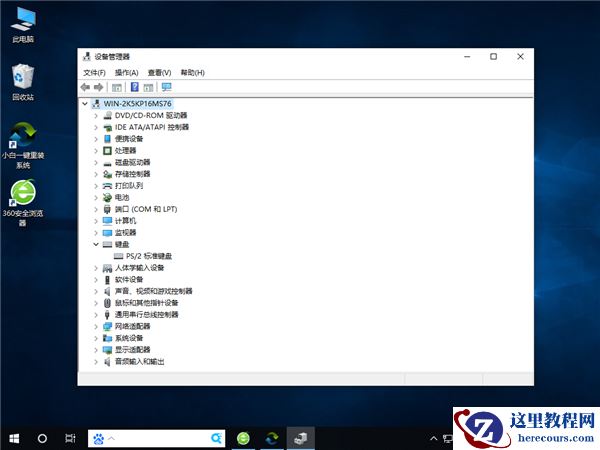This screenshot has height=450, width=600.
Task: Expand the 电池 category
Action: click(96, 197)
